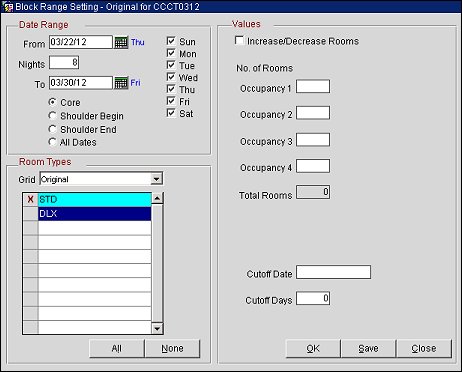462x372 pixels.
Task: Click the Cutoff Days field
Action: 313,298
